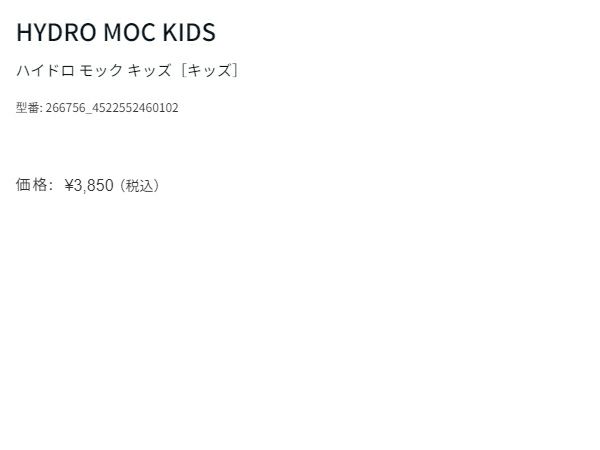Click the 型番 model number label

click(x=28, y=108)
